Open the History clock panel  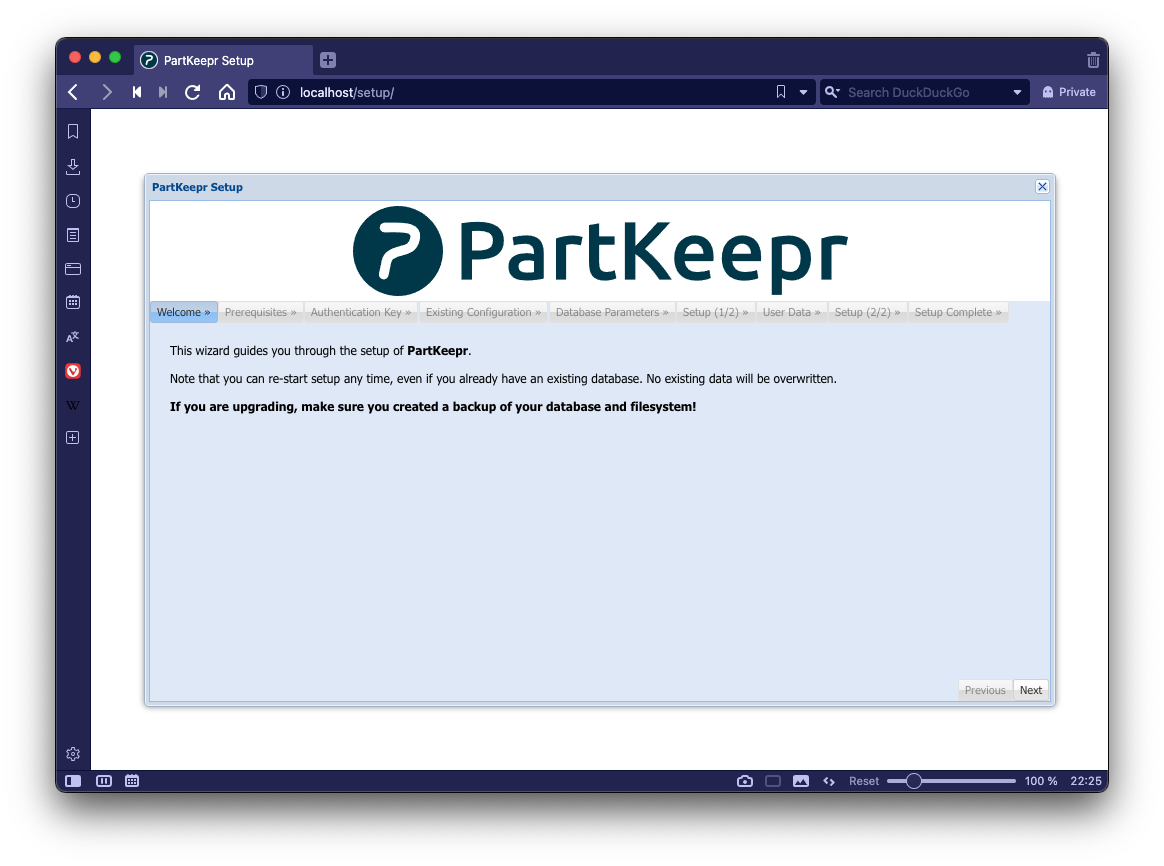tap(73, 201)
